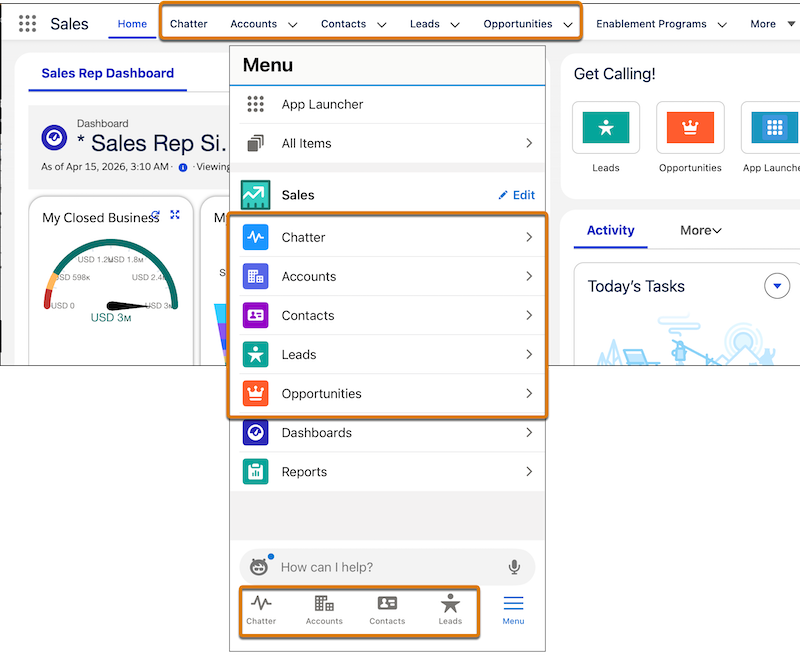Screen dimensions: 800x659
Task: Expand Reports row chevron in Menu
Action: (529, 472)
